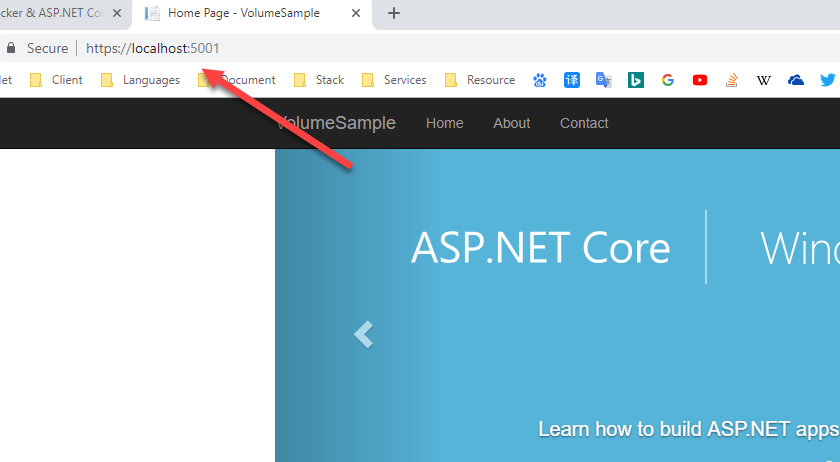Open the Stack bookmarks folder

(x=319, y=80)
